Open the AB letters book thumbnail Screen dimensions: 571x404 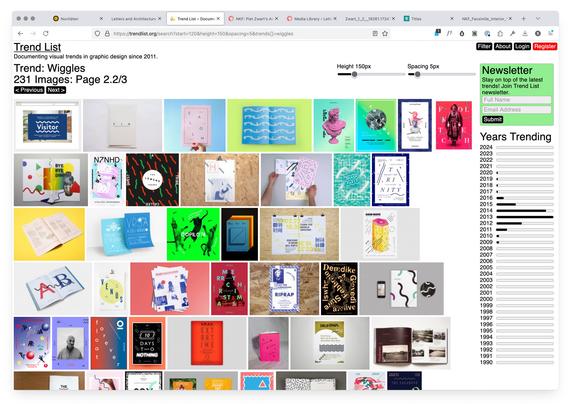pos(52,289)
